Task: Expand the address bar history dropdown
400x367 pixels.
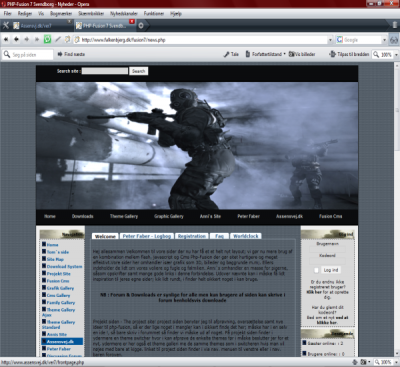Action: tap(330, 40)
